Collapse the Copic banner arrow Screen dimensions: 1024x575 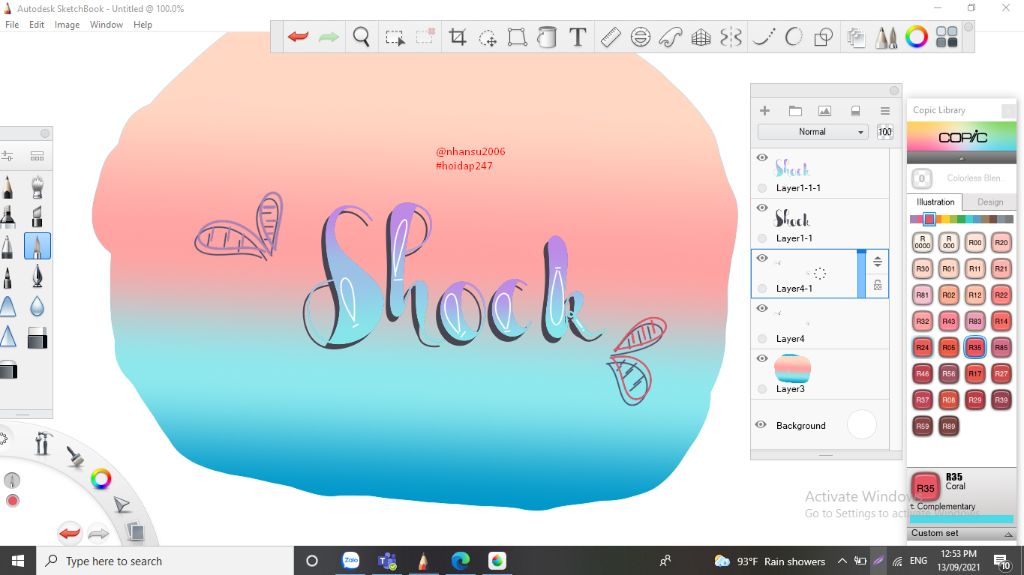[961, 159]
